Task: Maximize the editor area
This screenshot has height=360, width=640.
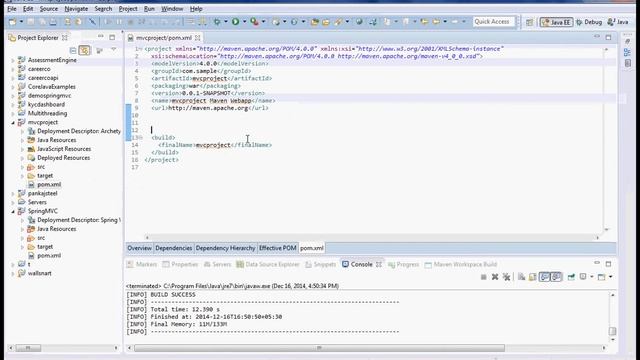Action: [x=608, y=37]
